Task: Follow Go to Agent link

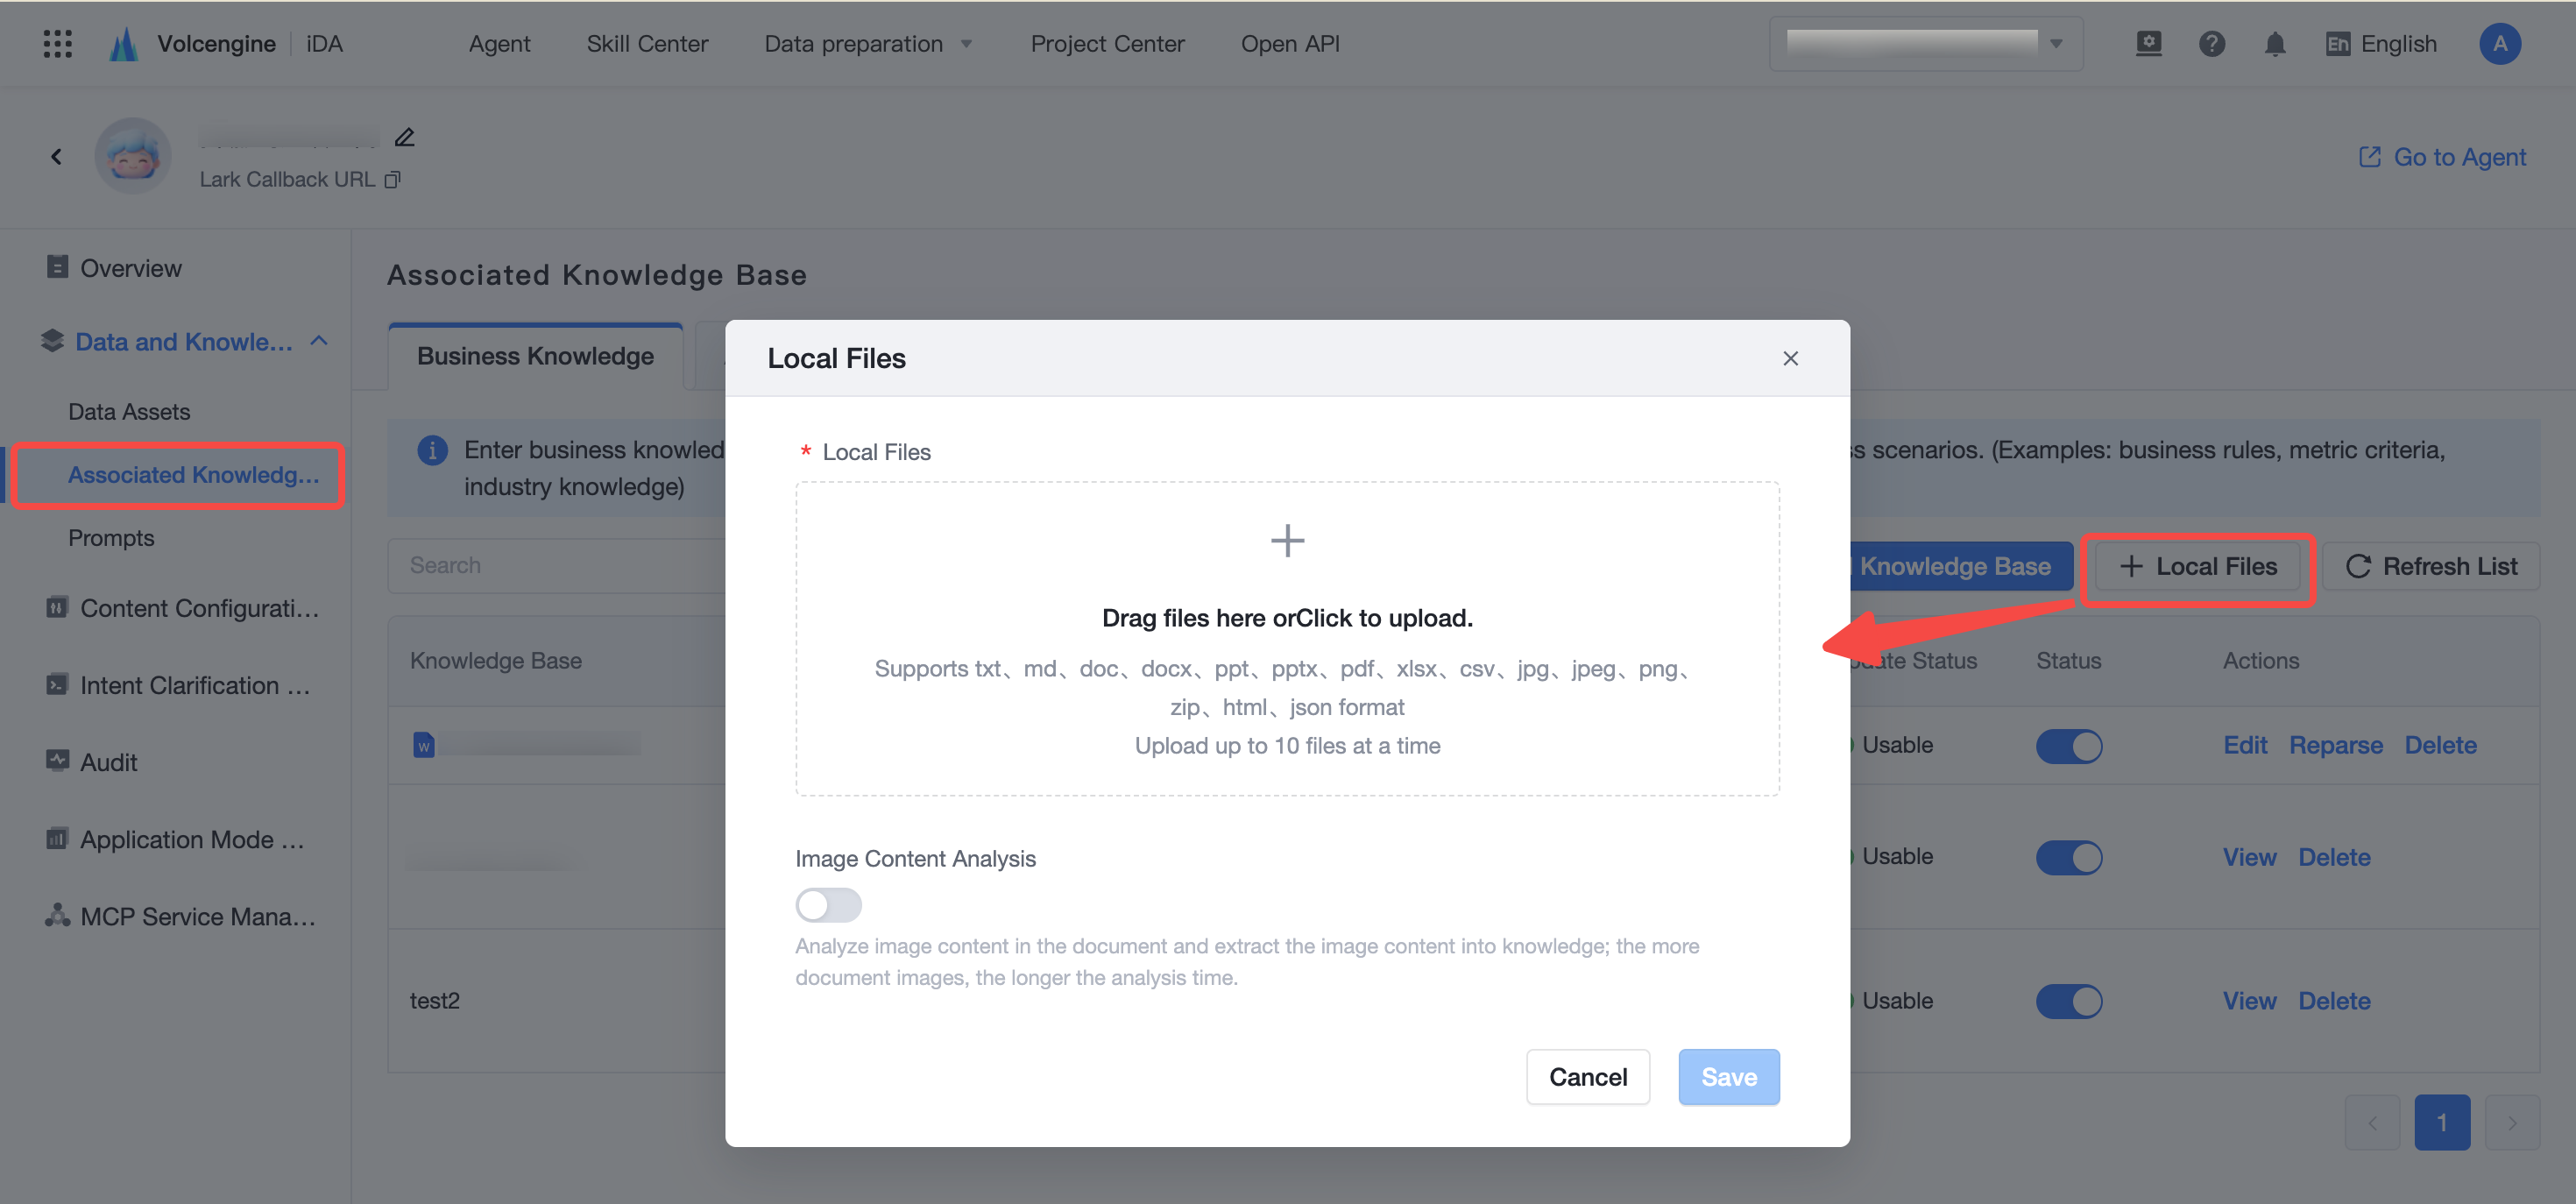Action: (2442, 157)
